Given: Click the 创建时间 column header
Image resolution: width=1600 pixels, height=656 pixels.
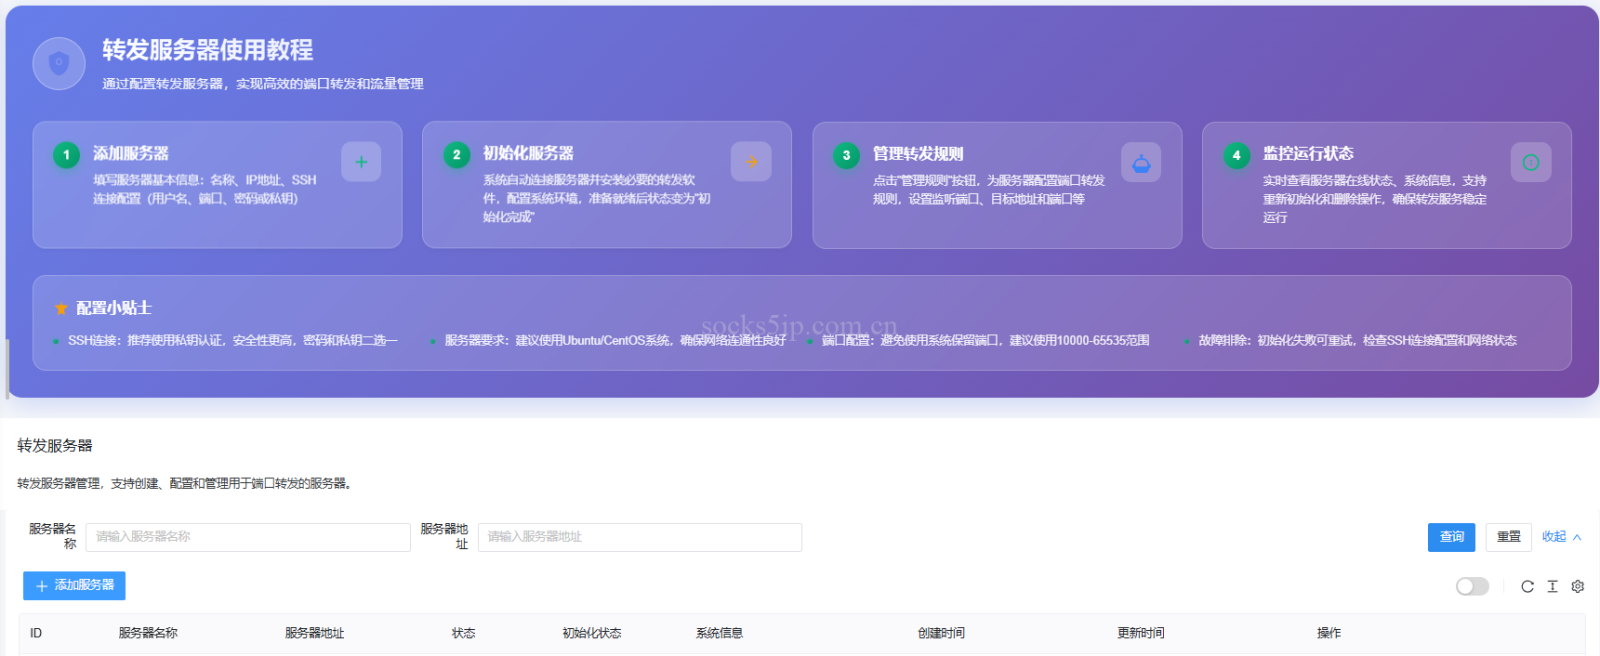Looking at the screenshot, I should (x=941, y=633).
